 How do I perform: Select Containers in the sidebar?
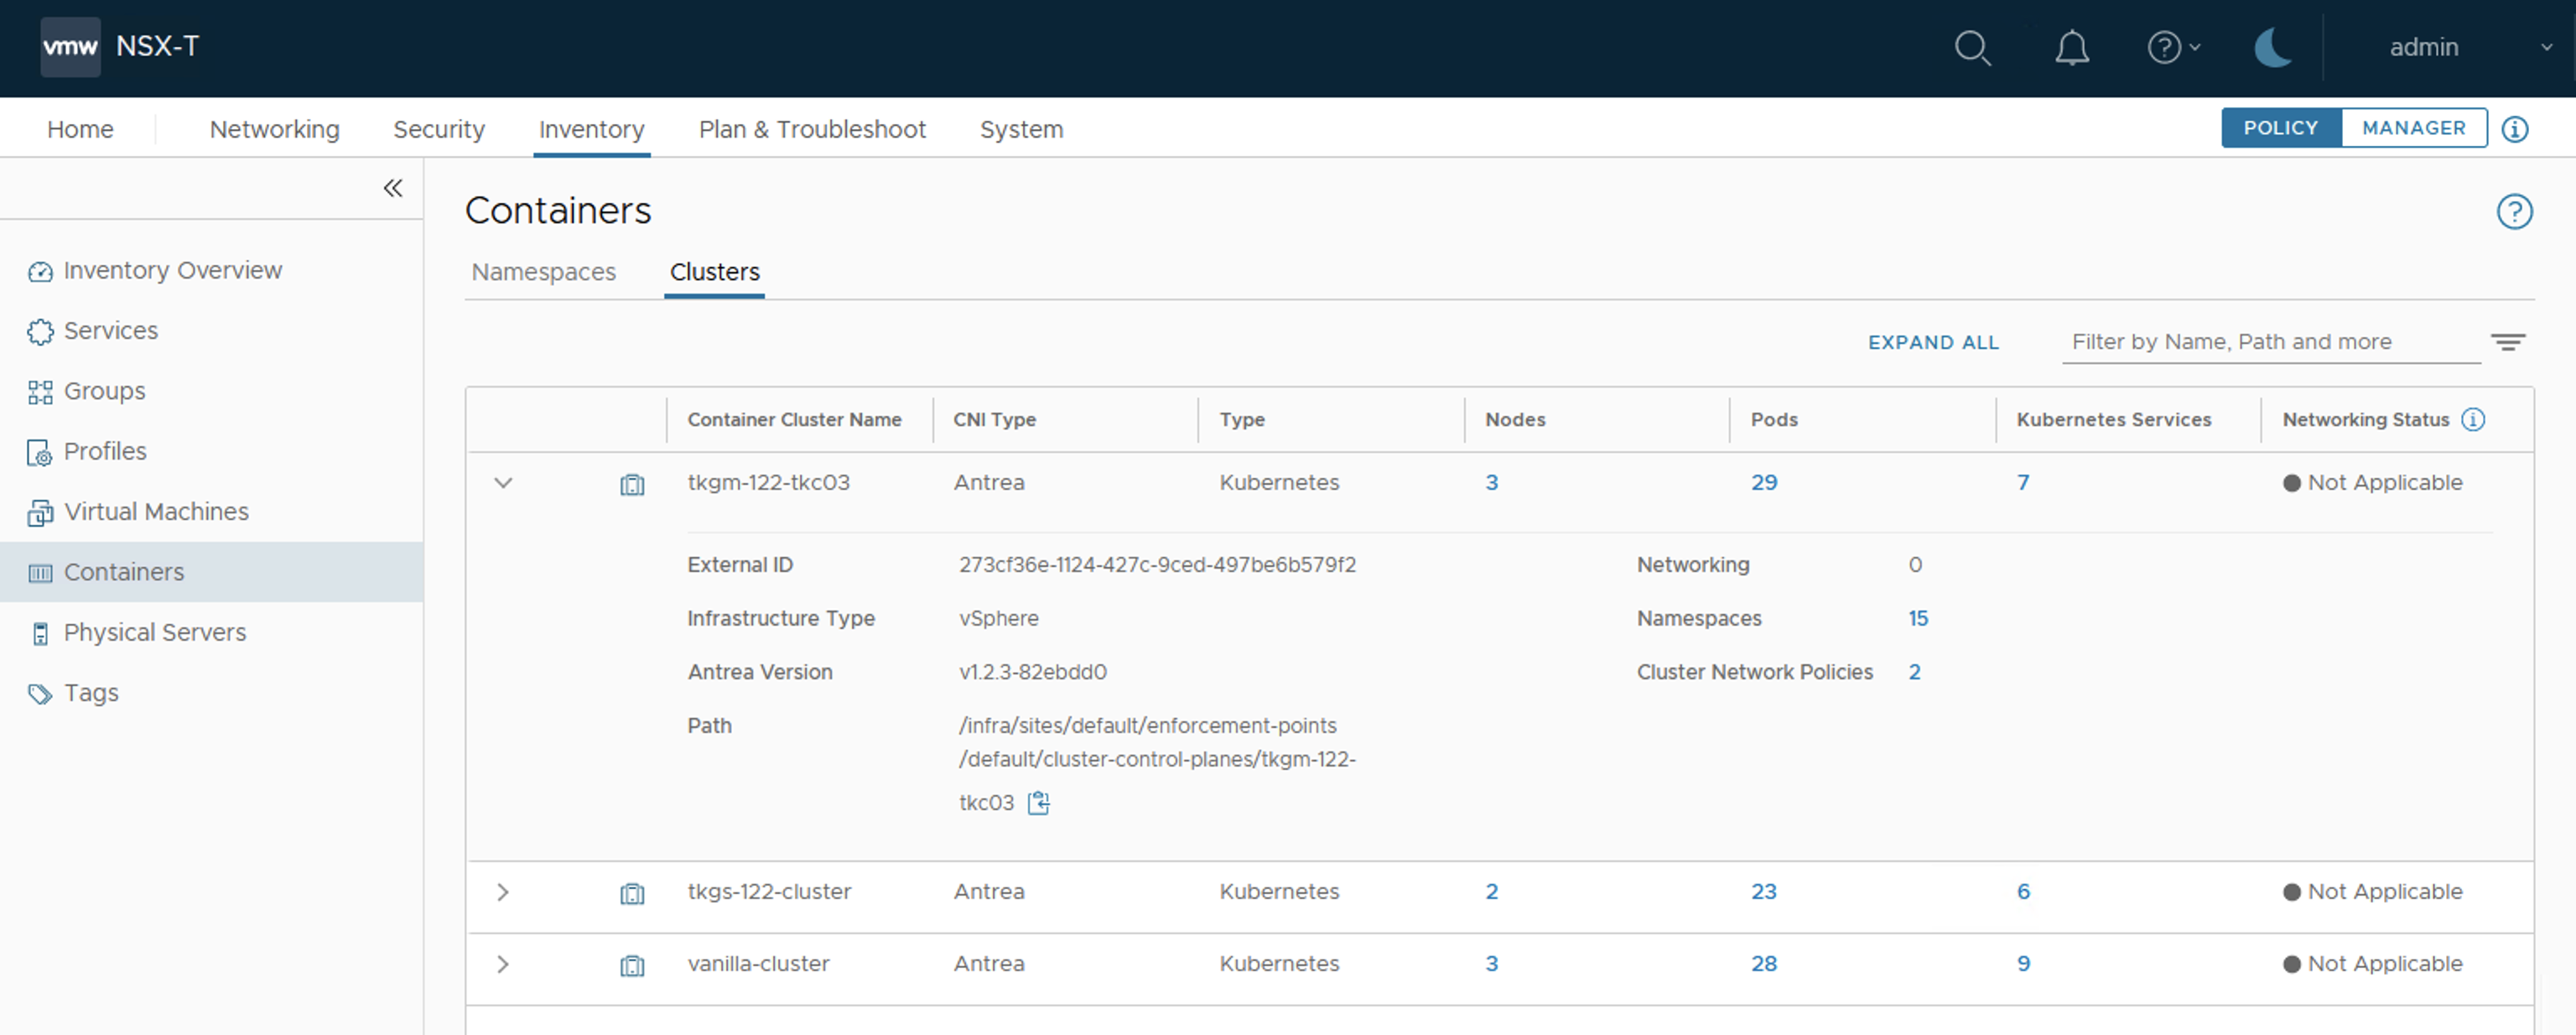pos(212,572)
